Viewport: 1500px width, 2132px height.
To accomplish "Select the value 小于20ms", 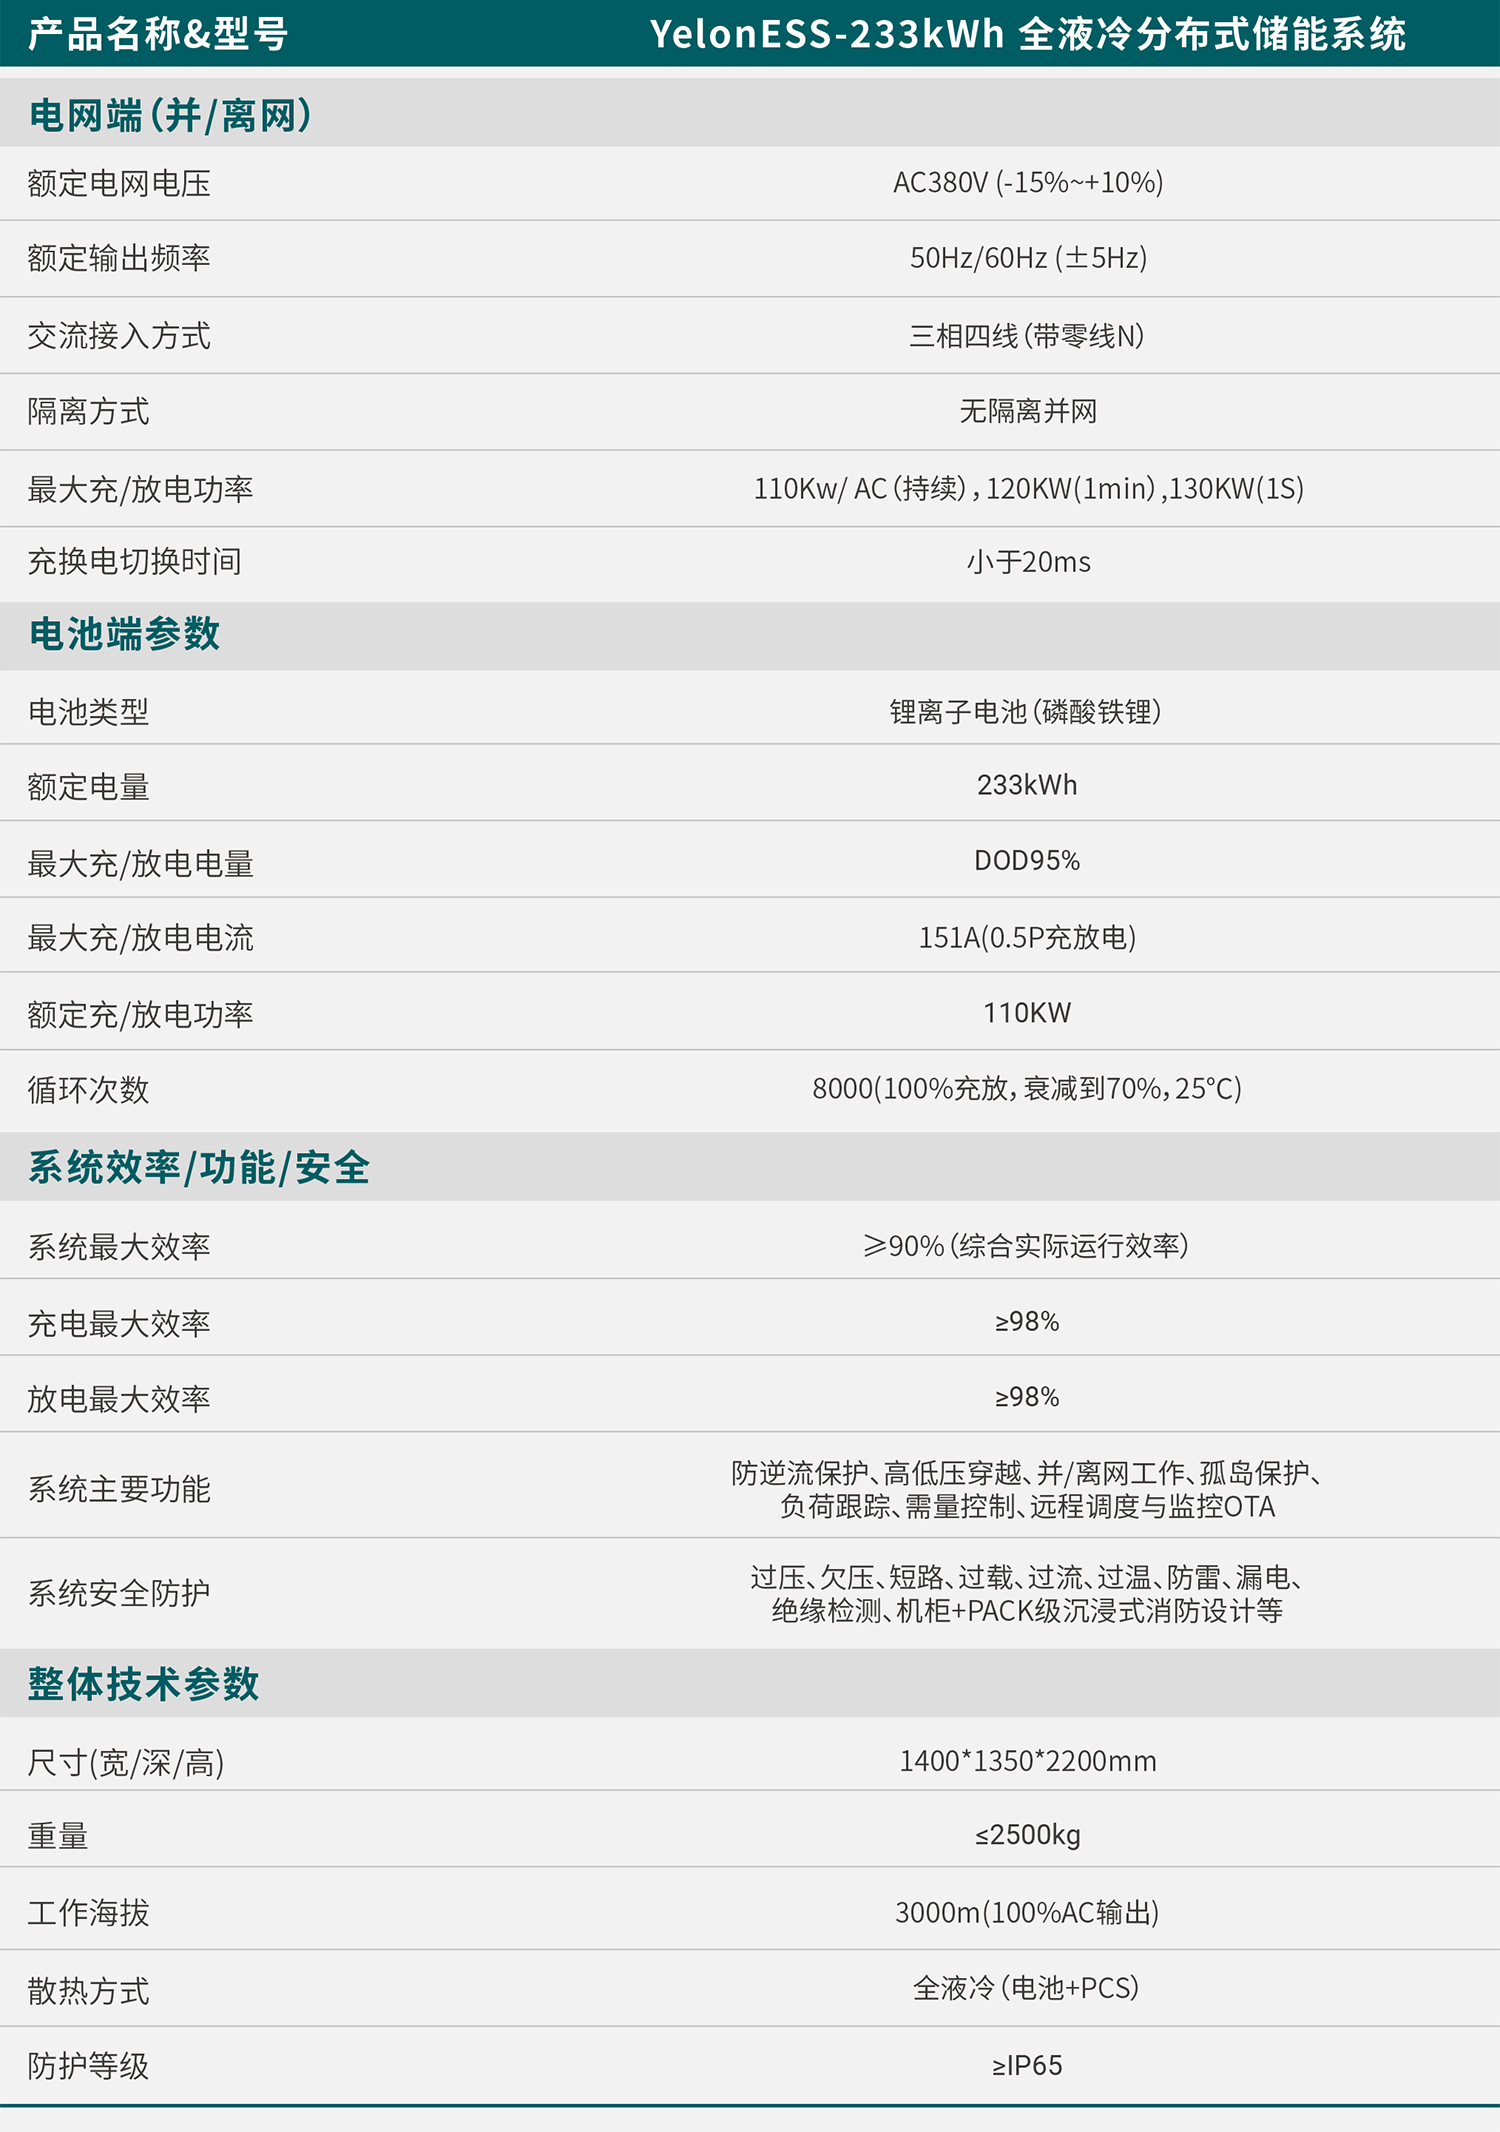I will pos(1028,562).
